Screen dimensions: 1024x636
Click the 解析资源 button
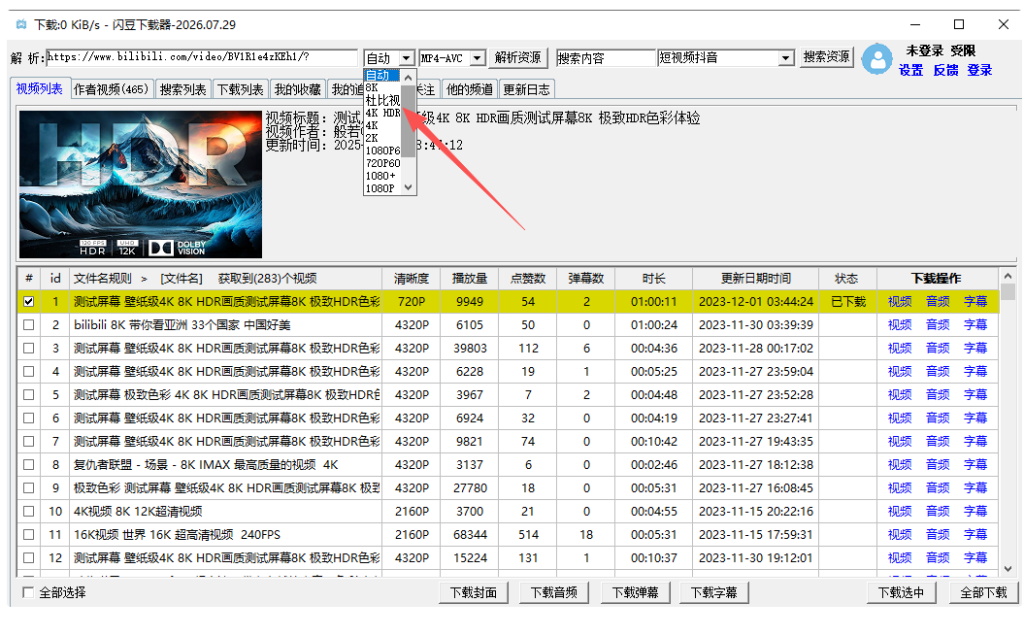tap(518, 57)
